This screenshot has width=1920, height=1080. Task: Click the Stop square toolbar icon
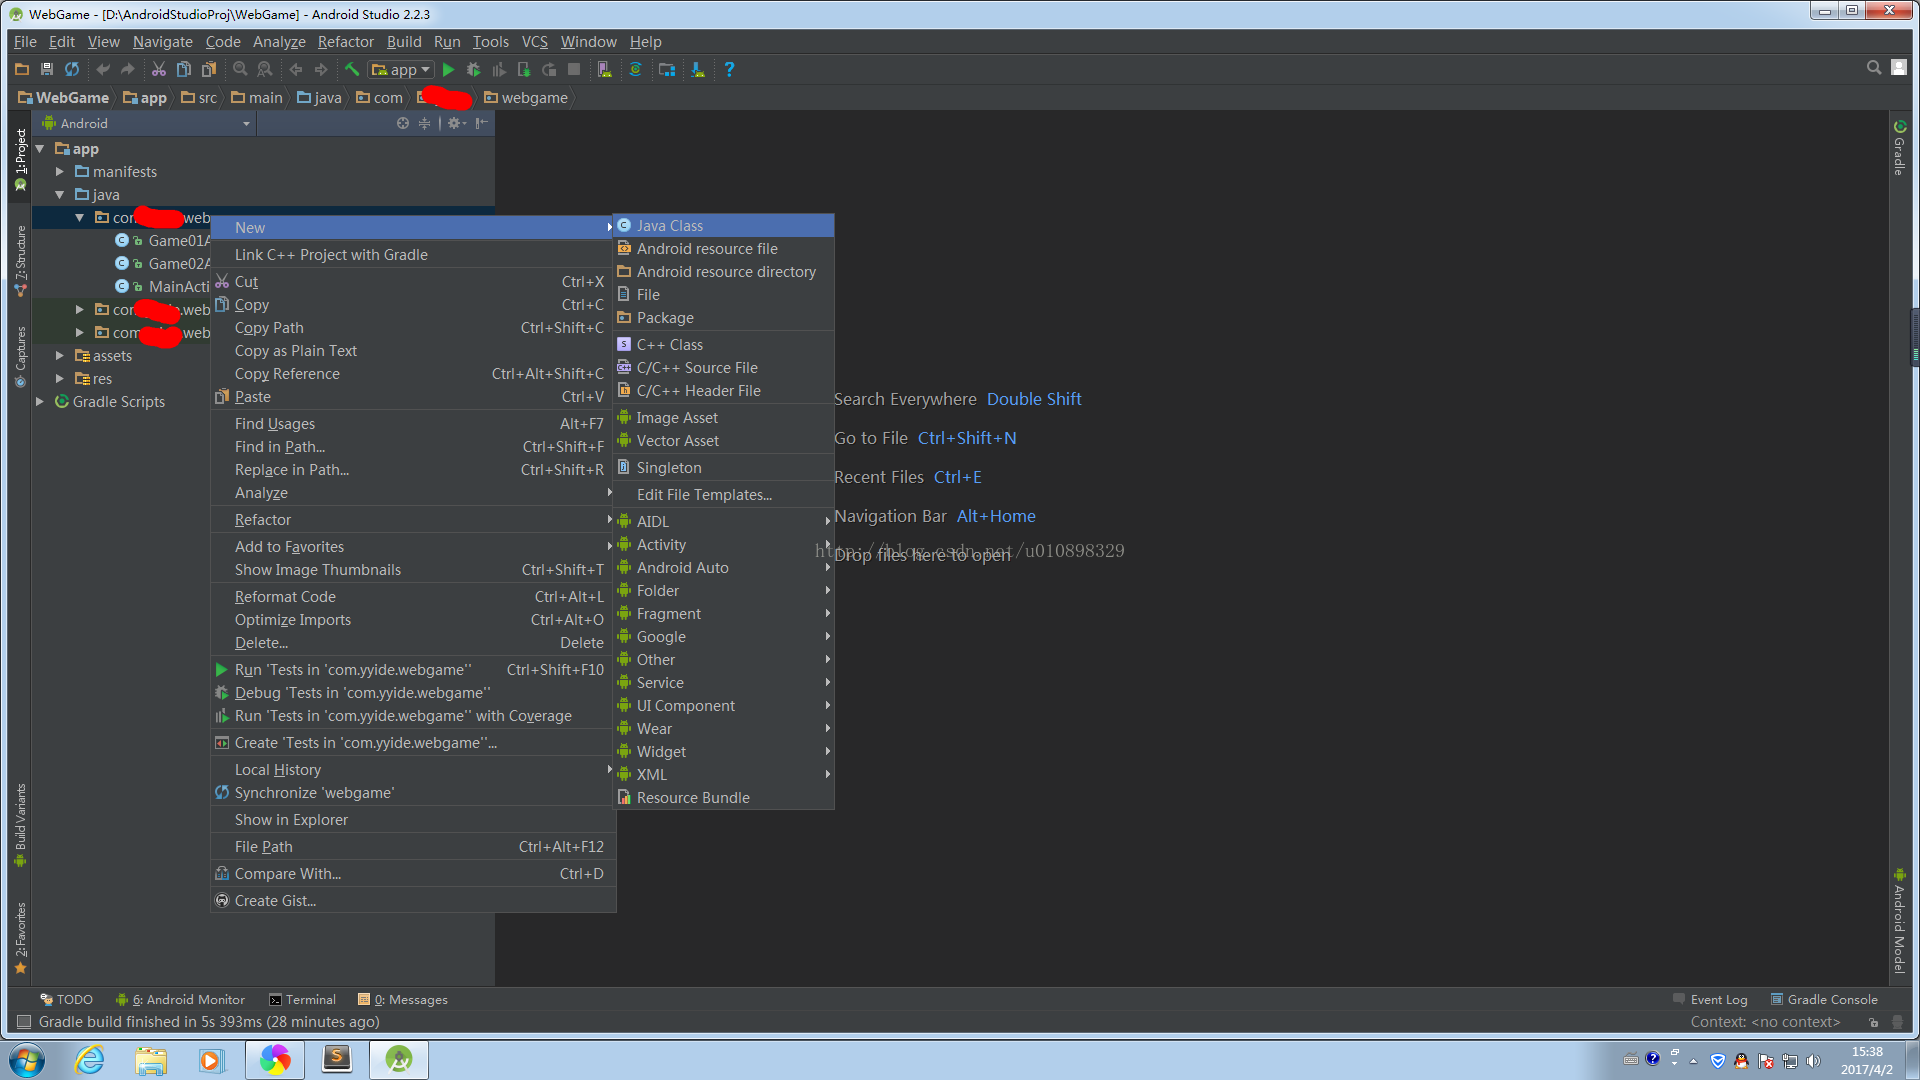click(x=574, y=69)
